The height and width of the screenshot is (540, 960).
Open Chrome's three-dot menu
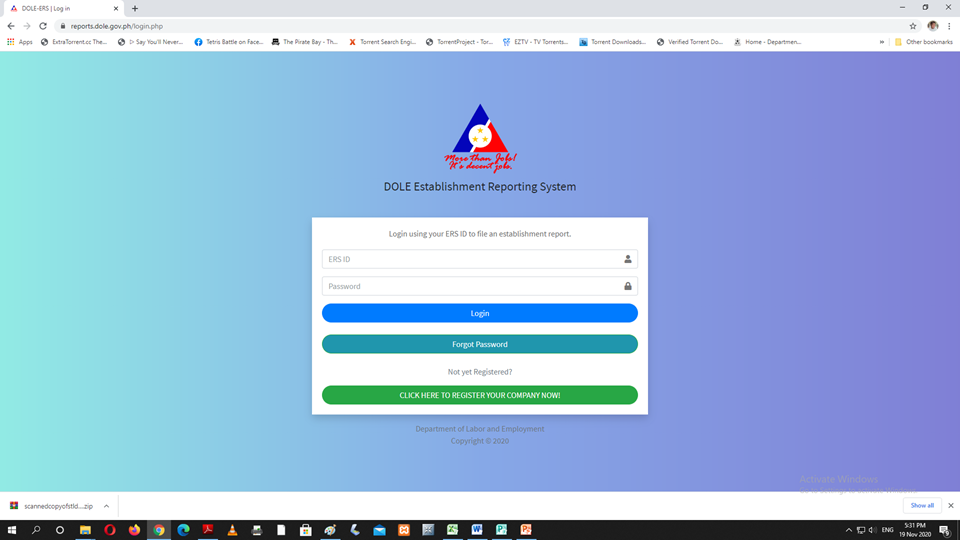coord(949,26)
